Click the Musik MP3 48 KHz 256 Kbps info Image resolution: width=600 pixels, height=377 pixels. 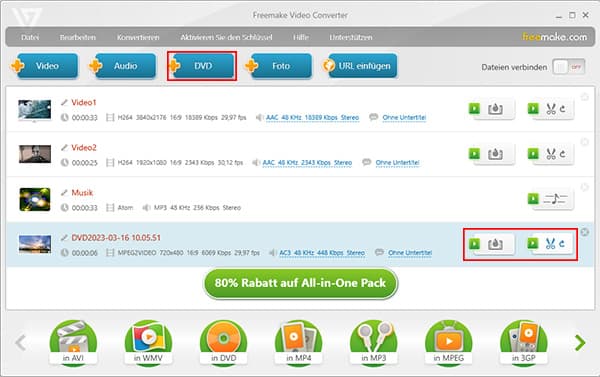pyautogui.click(x=197, y=208)
